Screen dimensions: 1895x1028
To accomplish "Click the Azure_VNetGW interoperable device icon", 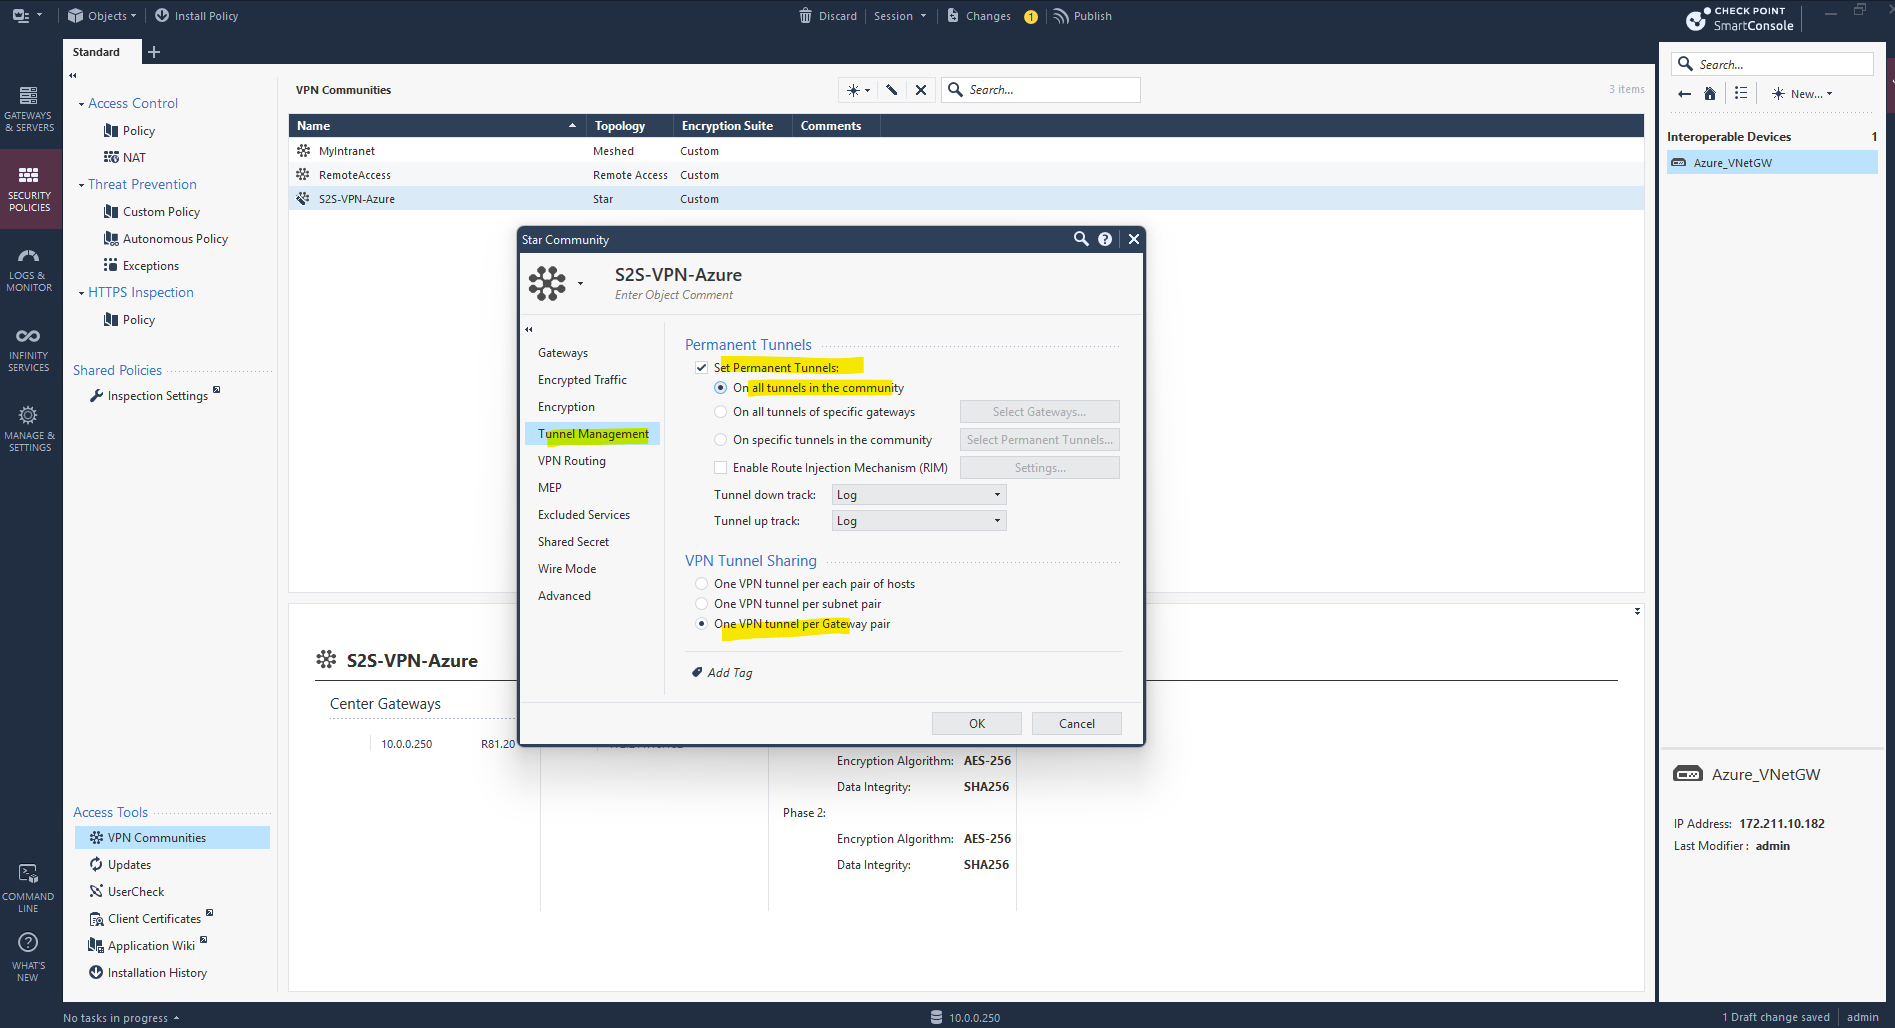I will 1679,163.
